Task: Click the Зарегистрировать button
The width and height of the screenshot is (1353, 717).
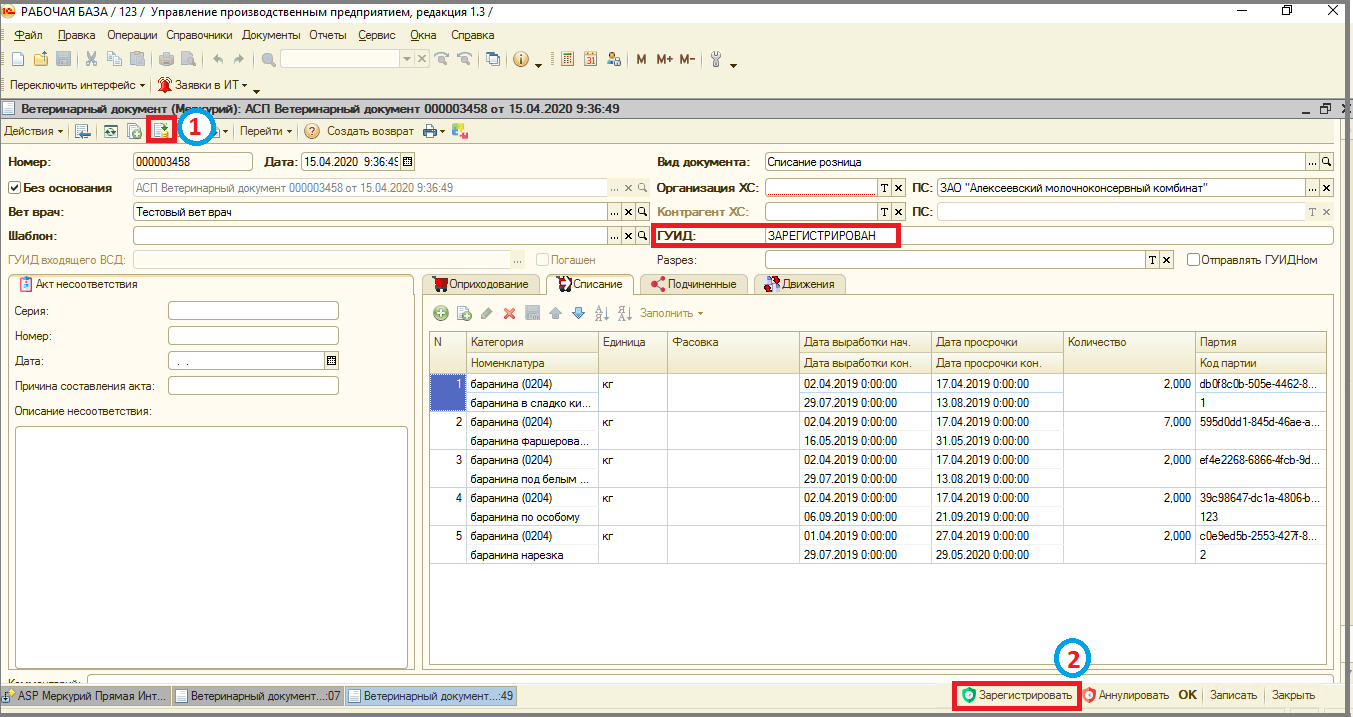Action: tap(1017, 695)
